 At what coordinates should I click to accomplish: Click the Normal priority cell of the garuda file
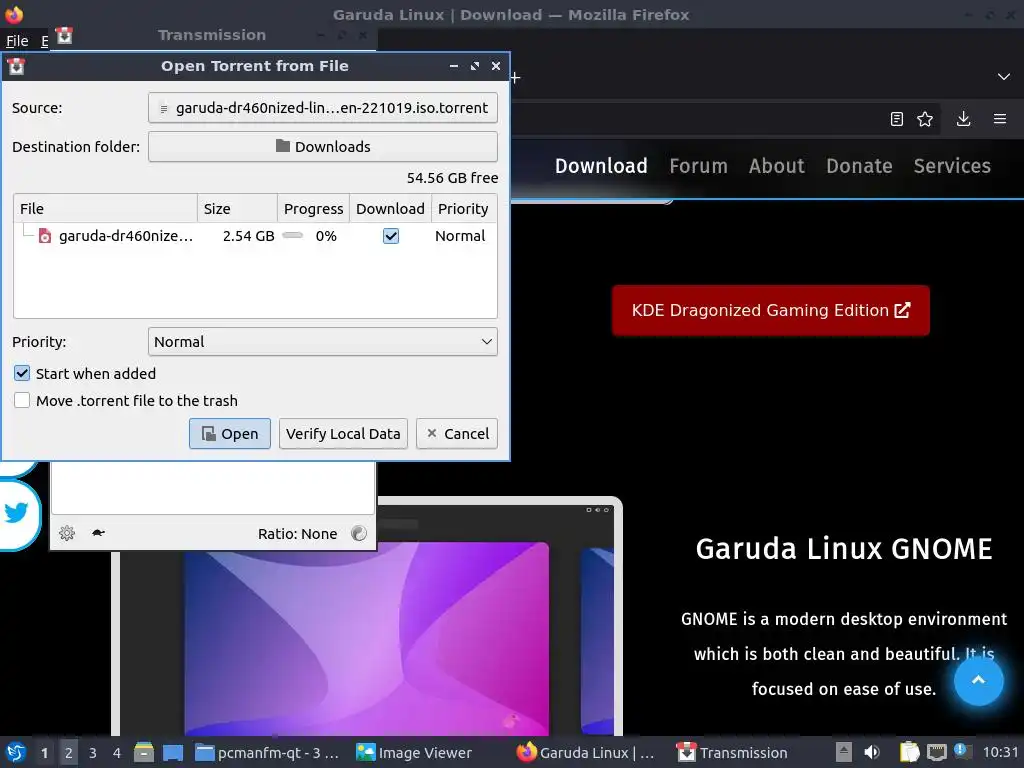(460, 236)
